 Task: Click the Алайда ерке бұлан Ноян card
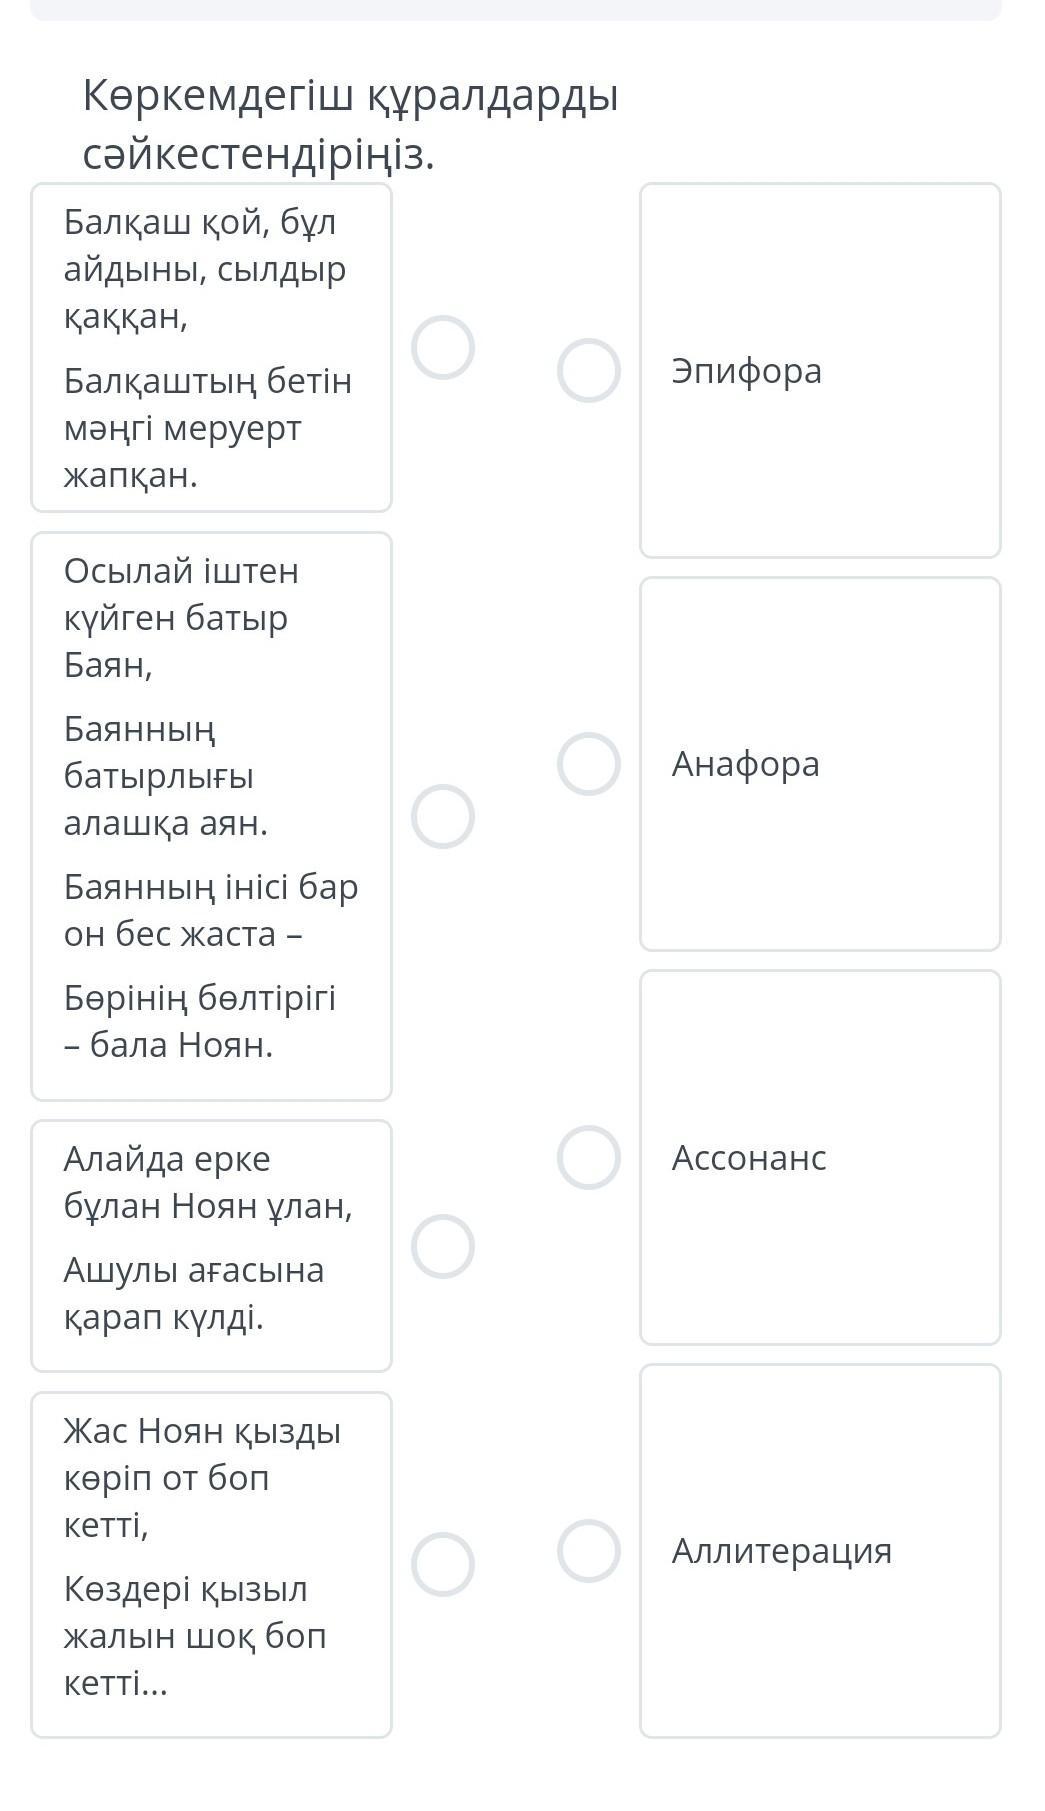(x=211, y=1246)
